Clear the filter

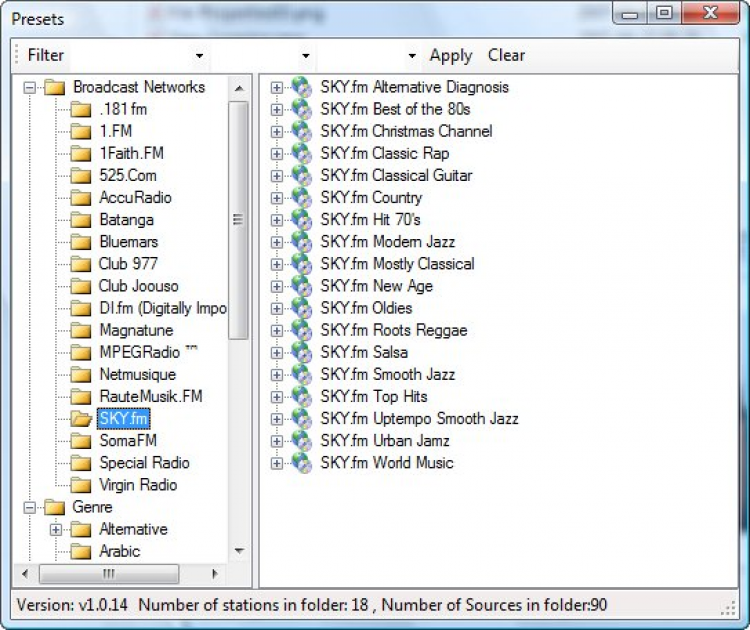click(x=506, y=55)
